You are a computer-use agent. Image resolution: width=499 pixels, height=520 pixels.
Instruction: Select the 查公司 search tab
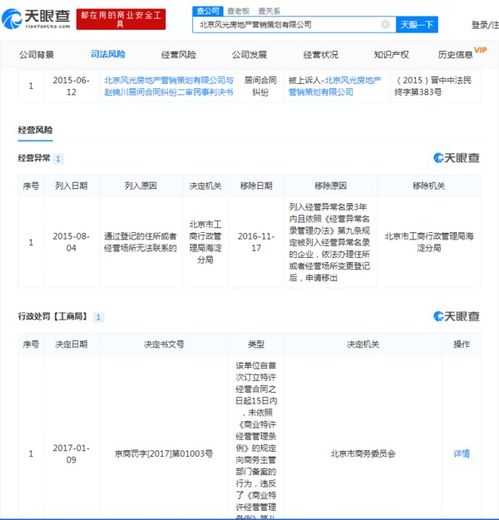click(208, 11)
